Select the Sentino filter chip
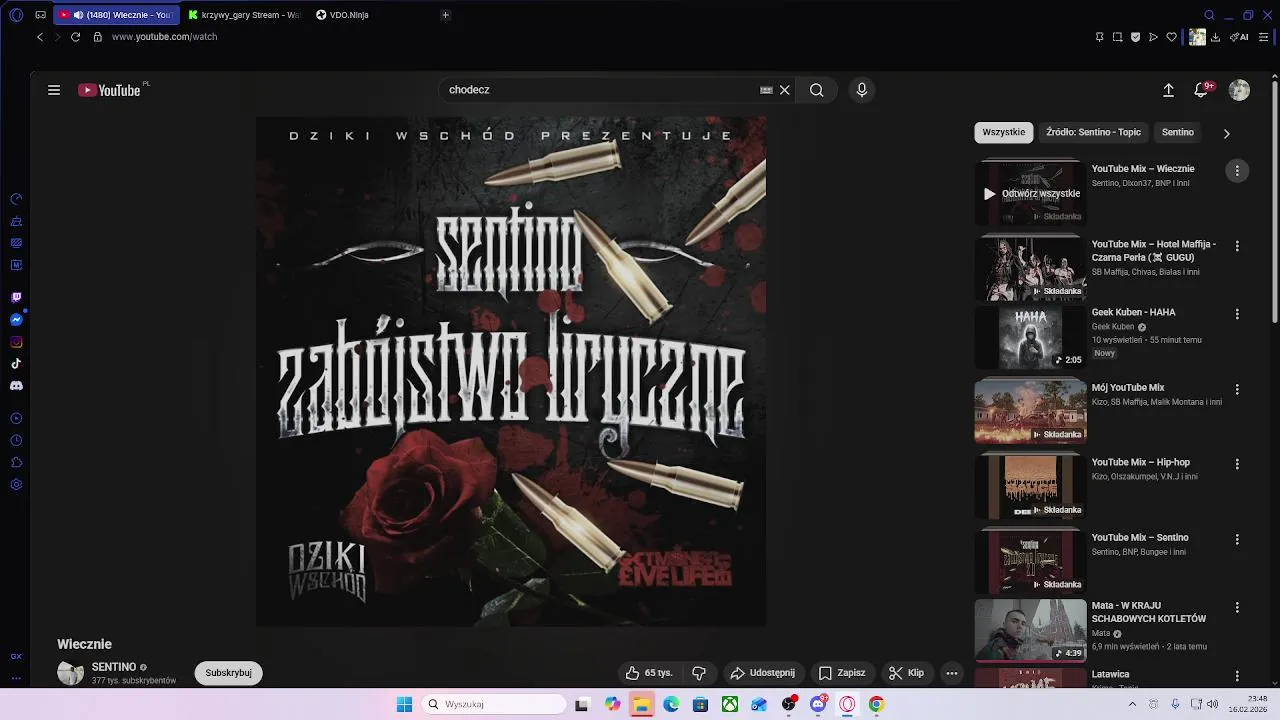 tap(1178, 132)
